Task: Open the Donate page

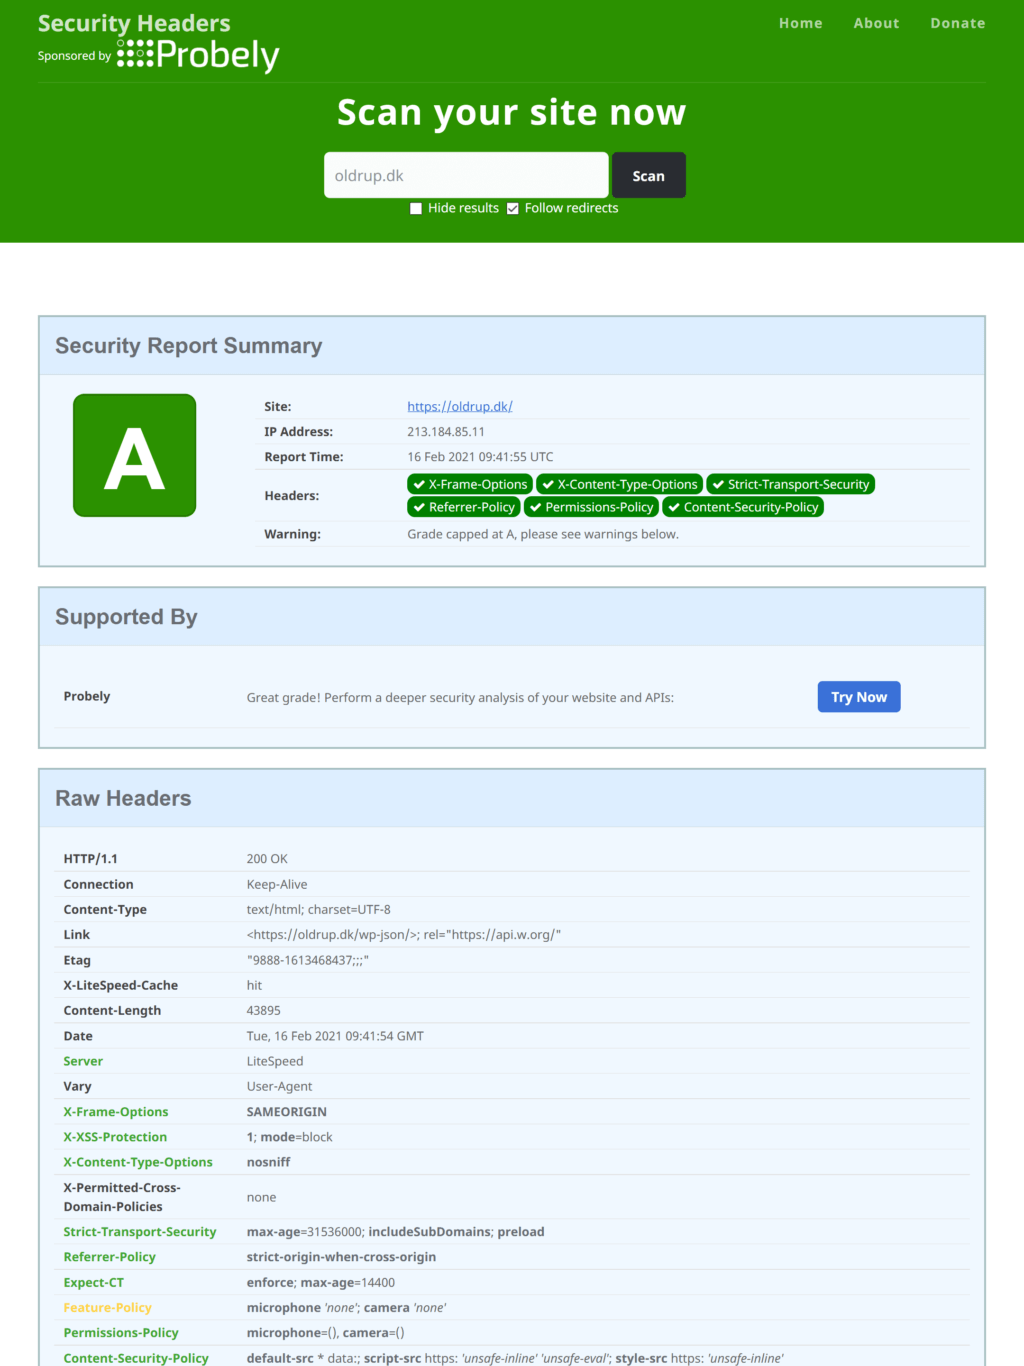Action: point(958,23)
